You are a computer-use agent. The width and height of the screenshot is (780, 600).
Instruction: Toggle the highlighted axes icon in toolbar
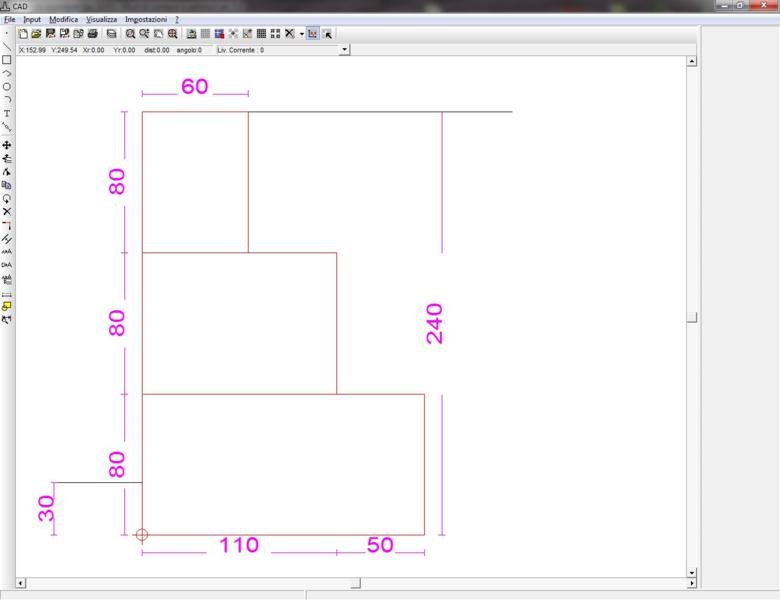tap(312, 34)
